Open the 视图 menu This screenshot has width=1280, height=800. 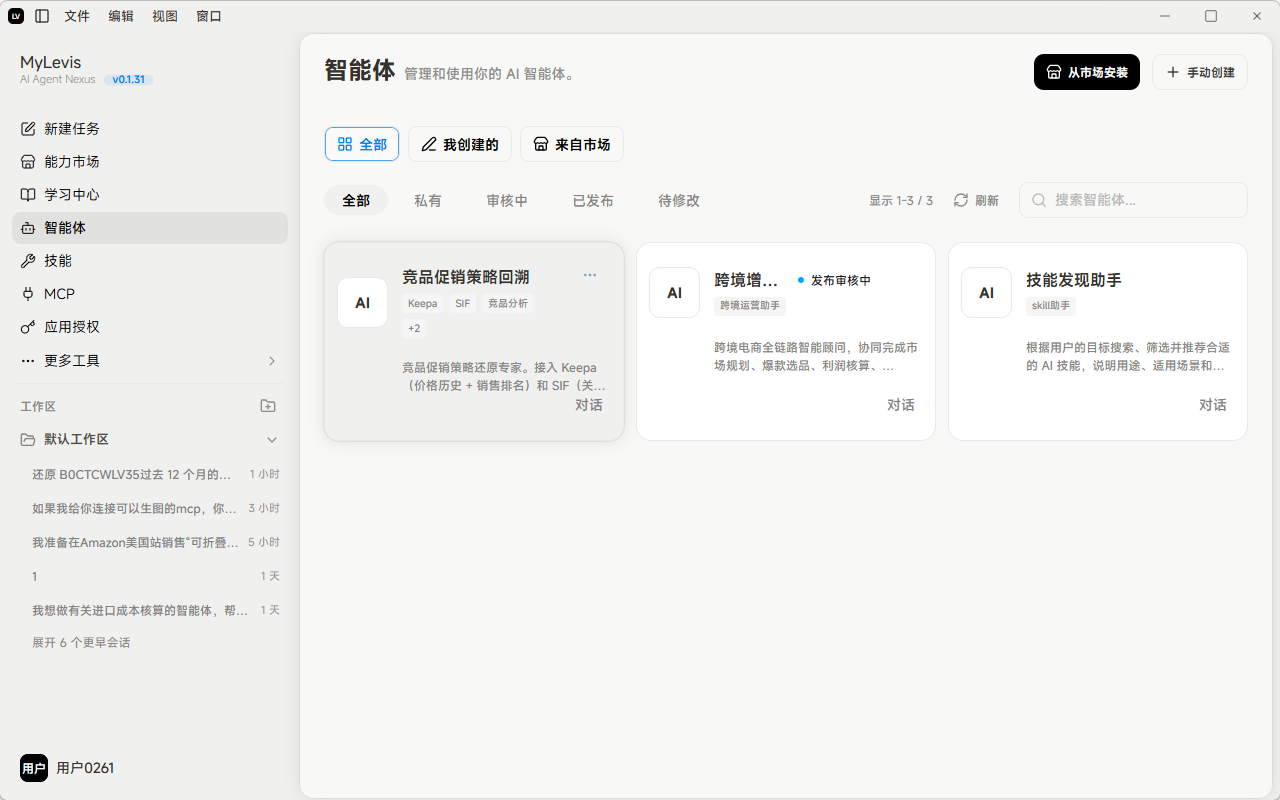click(x=165, y=16)
